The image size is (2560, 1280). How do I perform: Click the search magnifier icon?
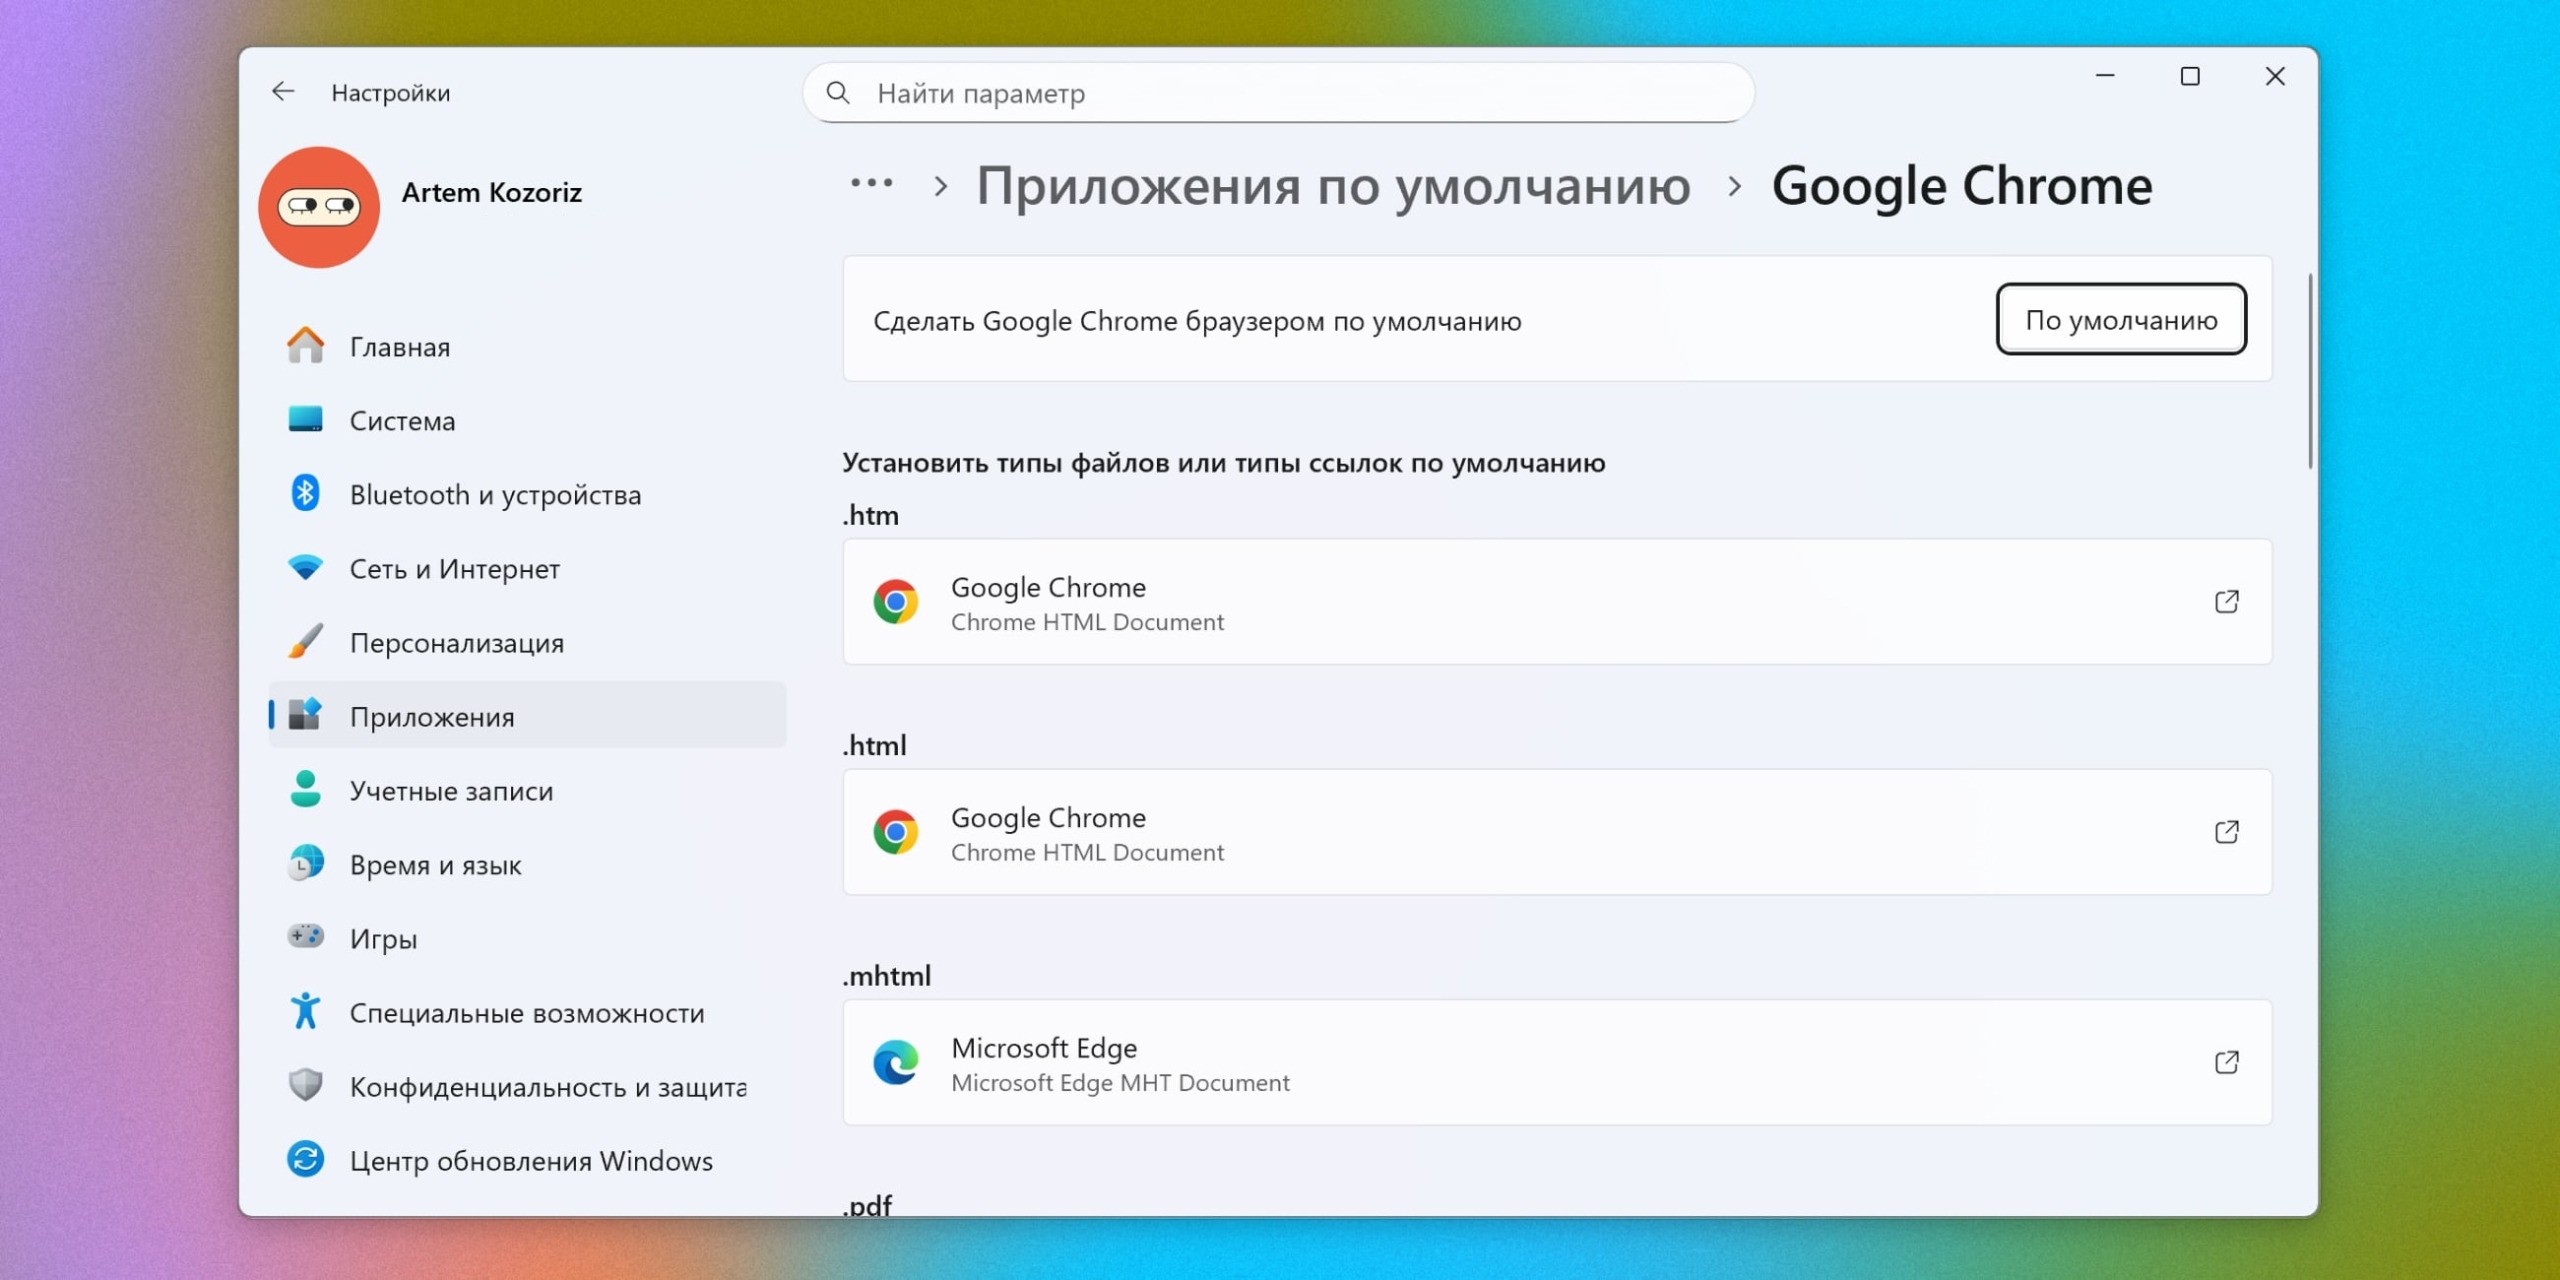[x=838, y=92]
